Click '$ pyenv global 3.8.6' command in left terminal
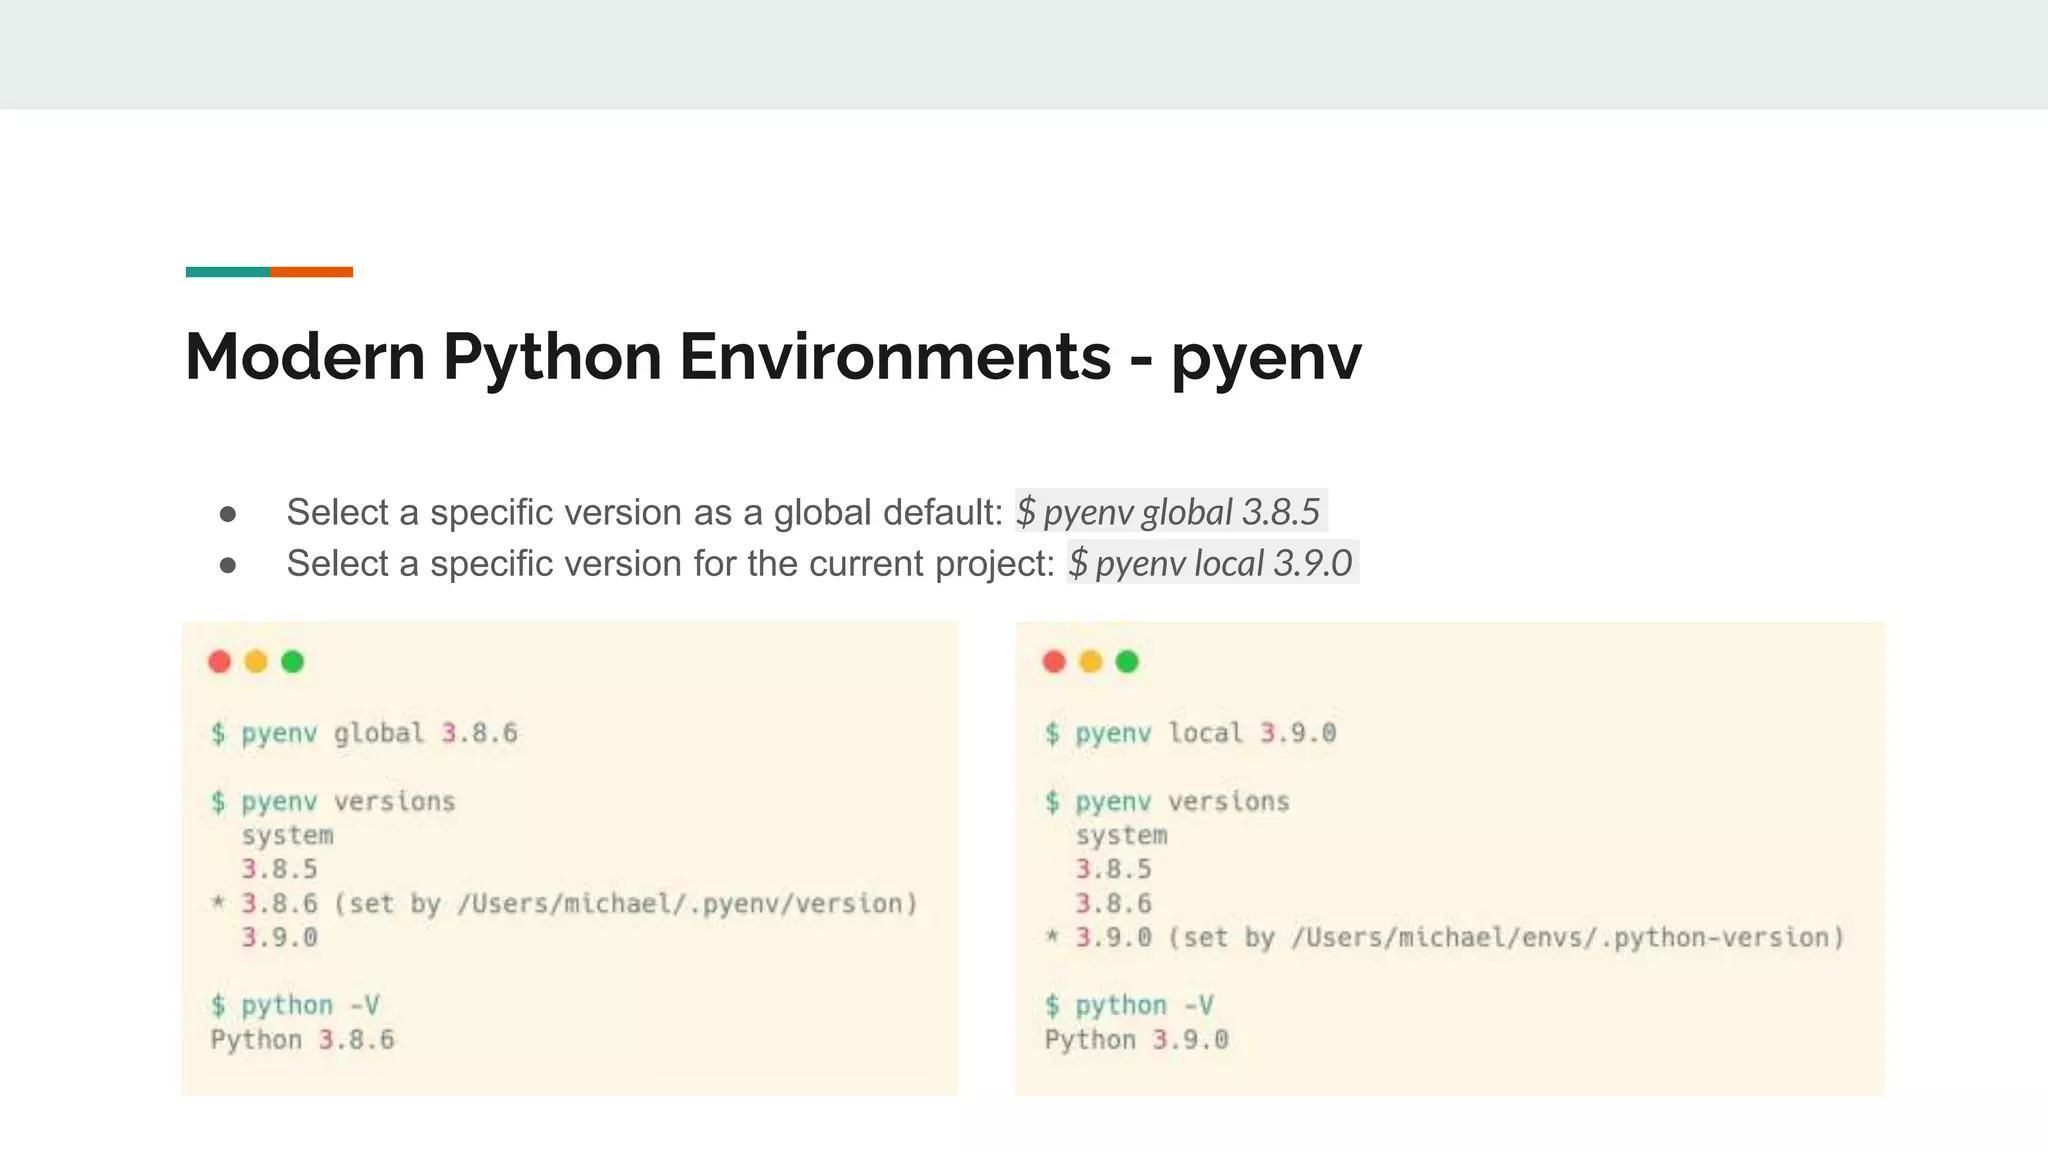 click(364, 733)
